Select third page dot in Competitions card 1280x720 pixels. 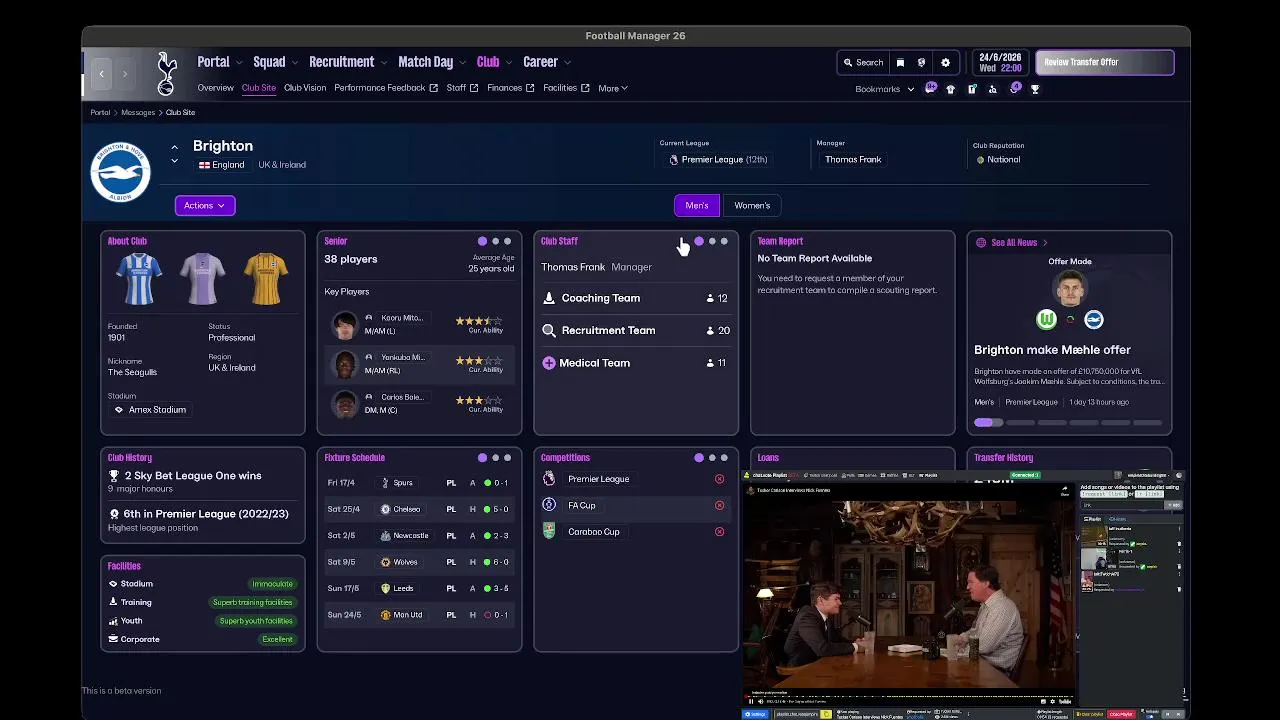point(724,458)
